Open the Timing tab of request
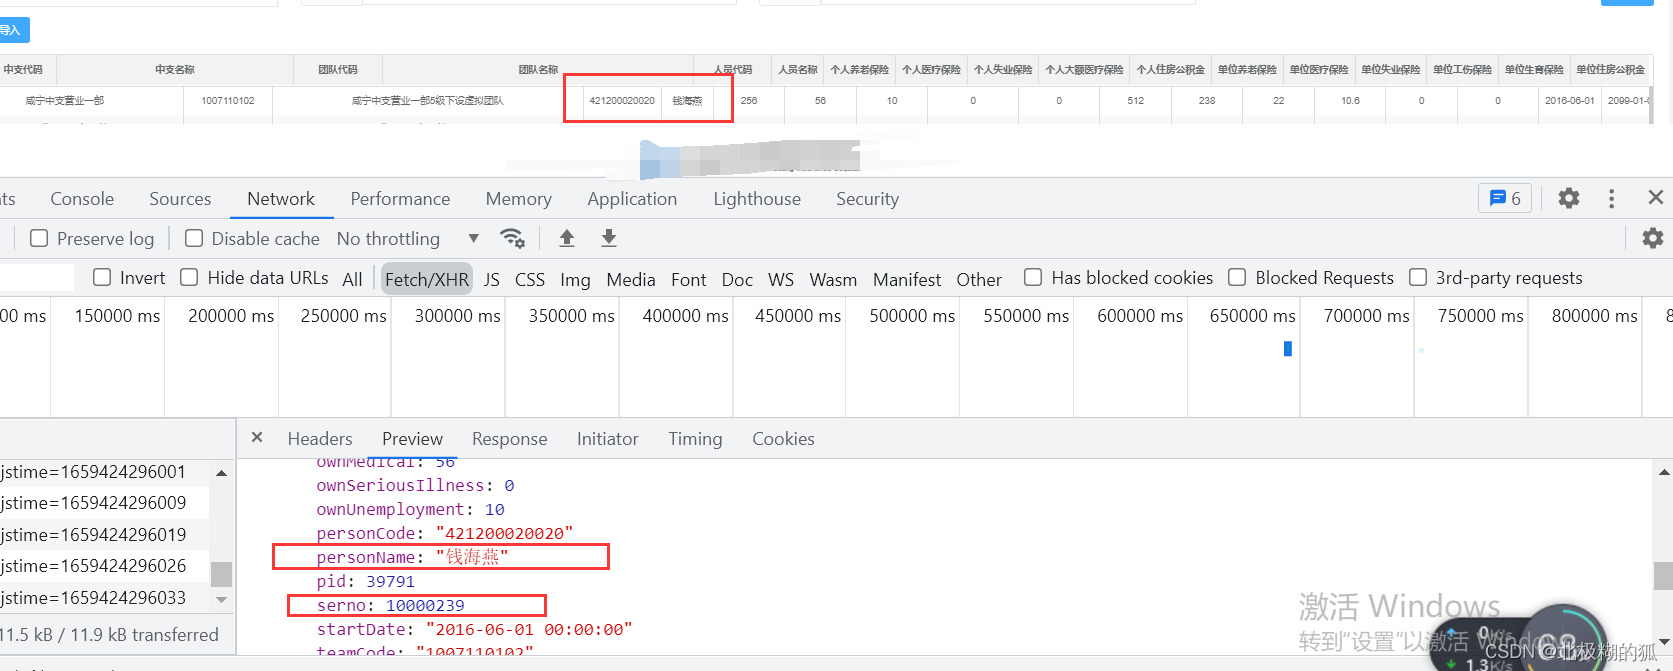The height and width of the screenshot is (671, 1673). (695, 438)
